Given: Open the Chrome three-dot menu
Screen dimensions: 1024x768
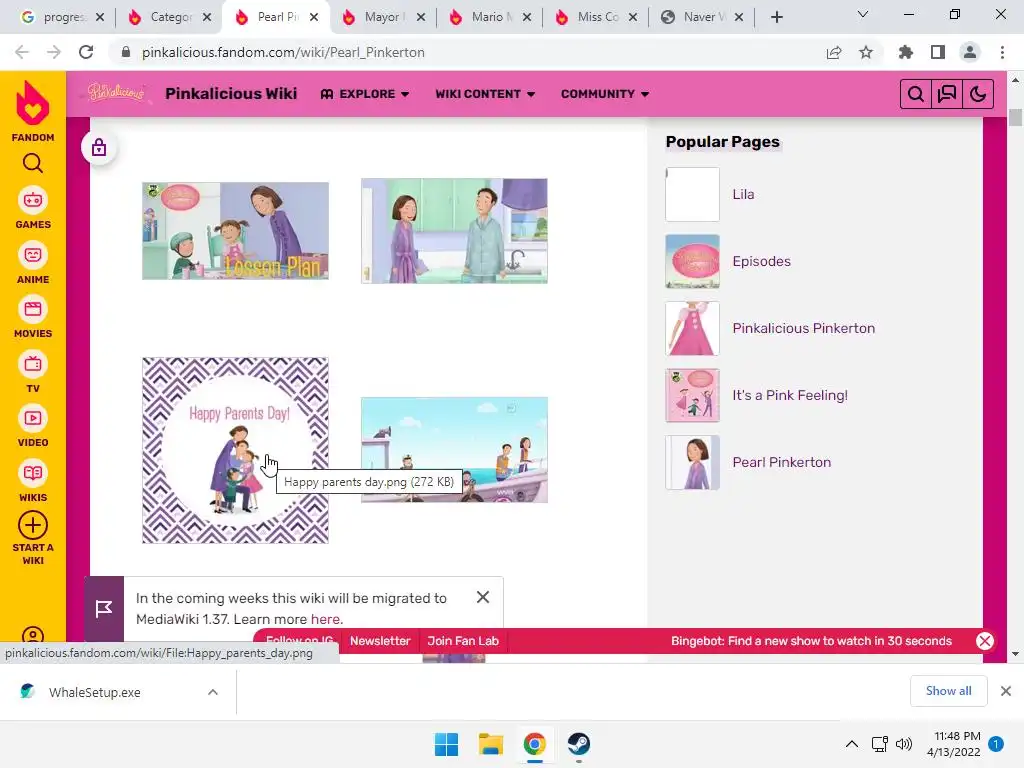Looking at the screenshot, I should click(1002, 52).
